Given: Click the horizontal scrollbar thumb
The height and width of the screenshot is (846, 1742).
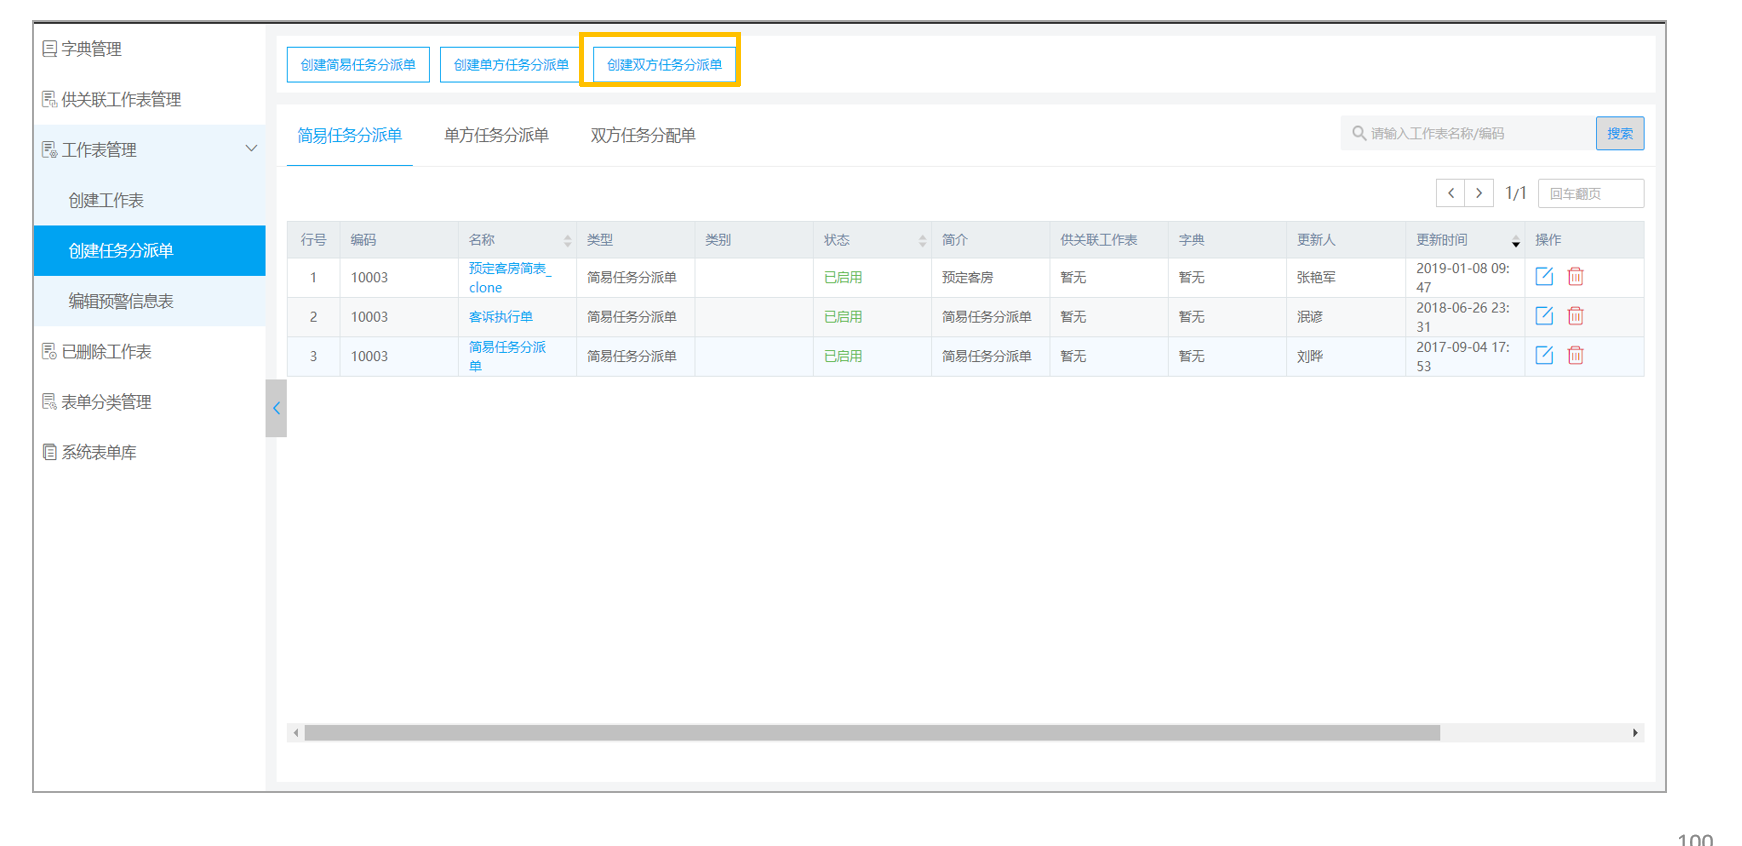Looking at the screenshot, I should coord(872,733).
